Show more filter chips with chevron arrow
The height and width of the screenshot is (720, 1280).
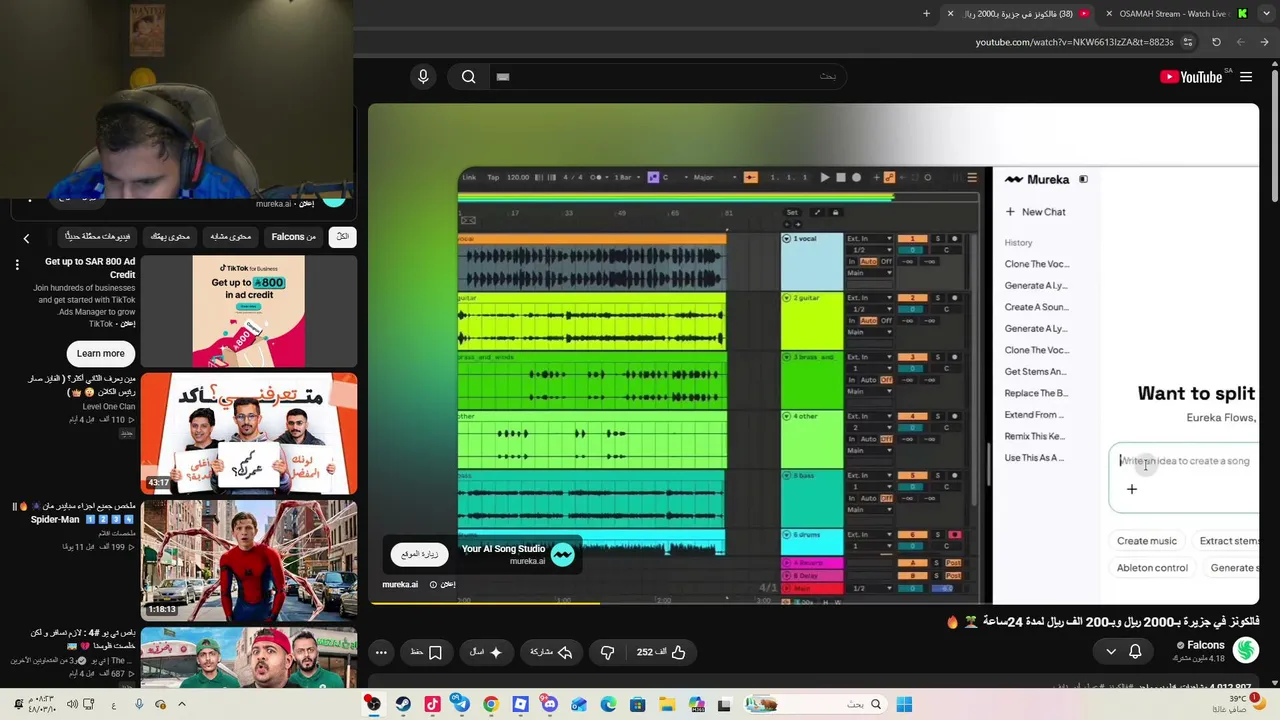click(x=26, y=238)
